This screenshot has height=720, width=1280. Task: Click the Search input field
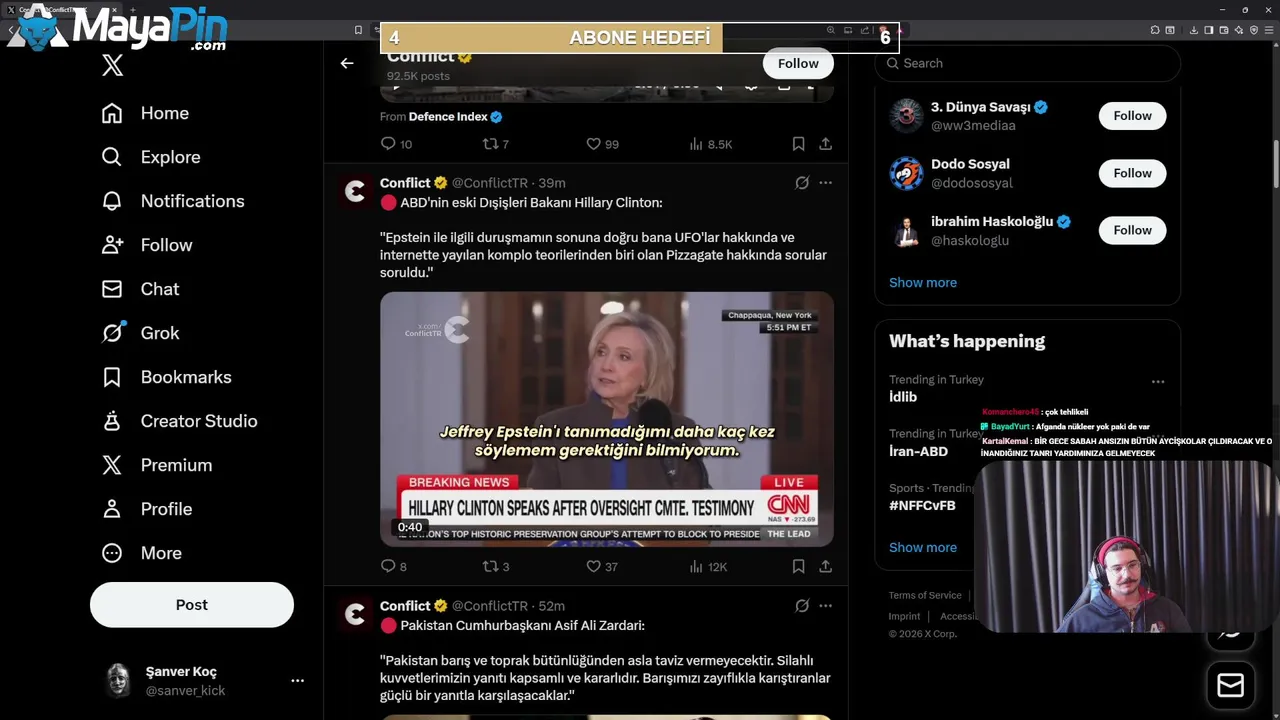coord(1028,63)
